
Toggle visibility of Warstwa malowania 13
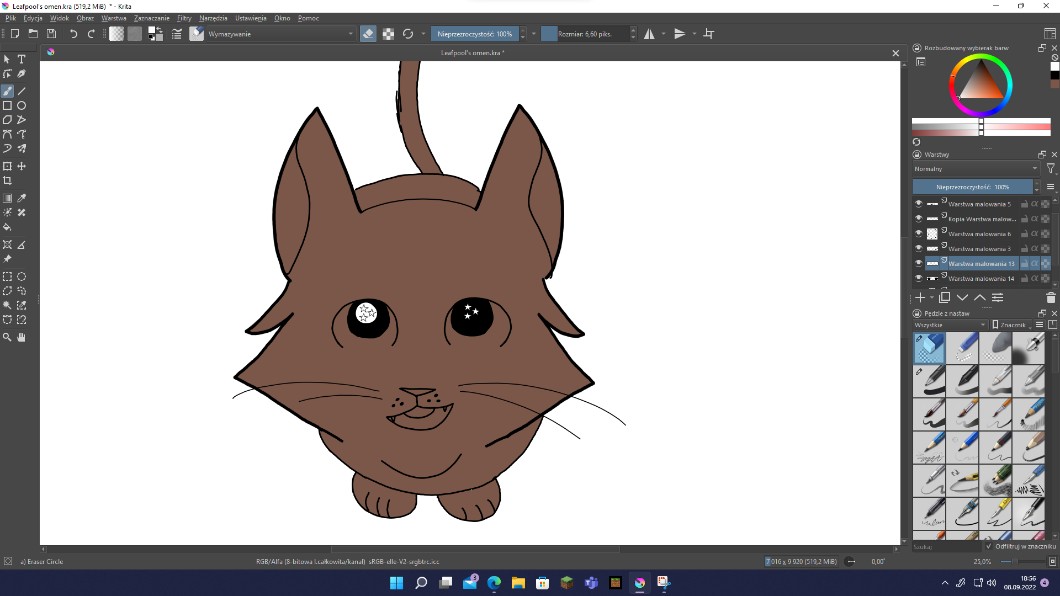919,263
